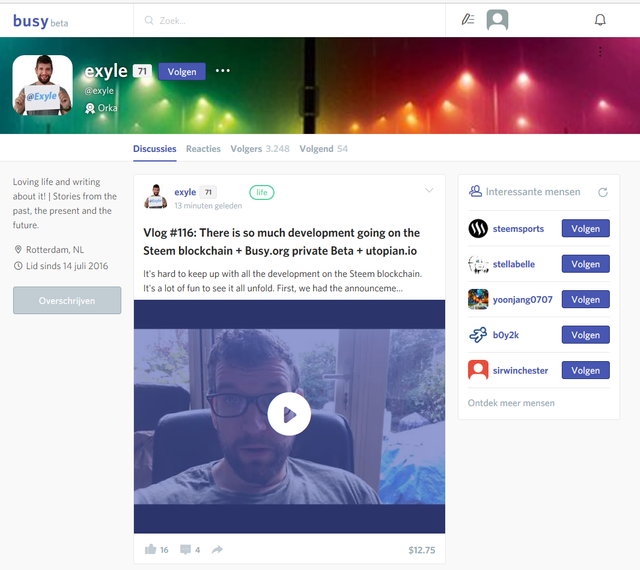Follow sirwinchester via Volgen
The width and height of the screenshot is (640, 570).
[x=586, y=370]
